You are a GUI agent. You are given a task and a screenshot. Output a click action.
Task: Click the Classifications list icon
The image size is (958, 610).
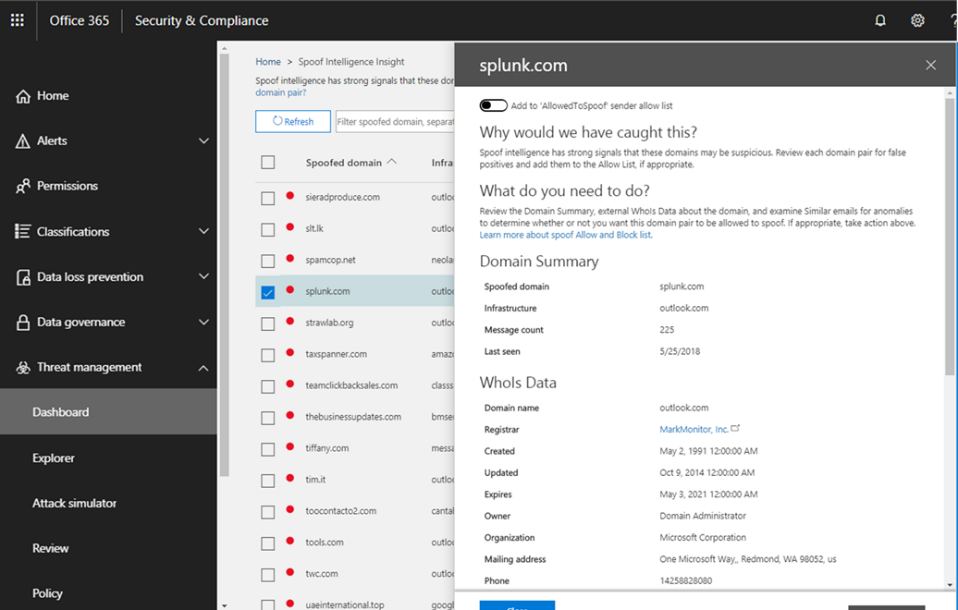click(x=23, y=231)
